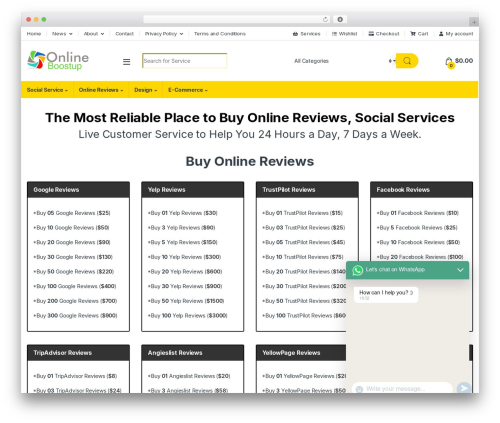
Task: Select Buy 30 Yelp Reviews ($900)
Action: point(185,286)
